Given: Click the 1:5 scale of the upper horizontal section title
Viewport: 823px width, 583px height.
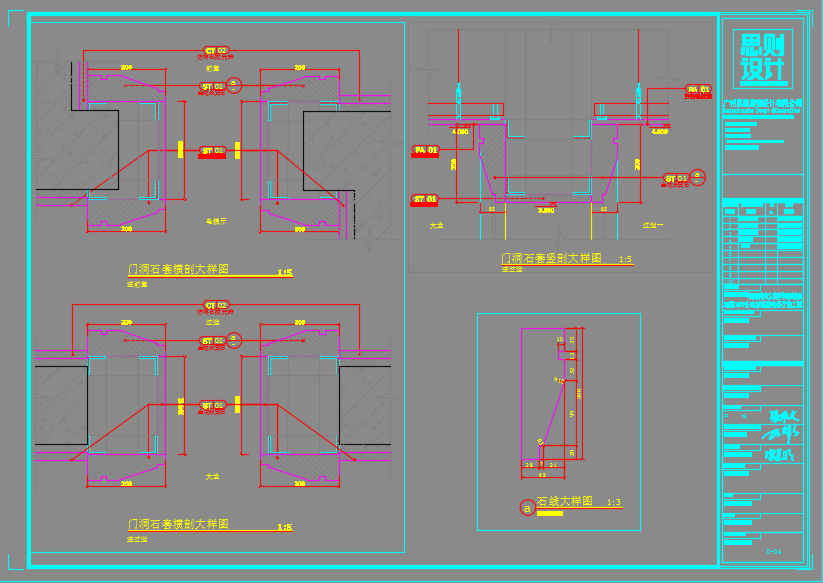Looking at the screenshot, I should click(x=284, y=272).
